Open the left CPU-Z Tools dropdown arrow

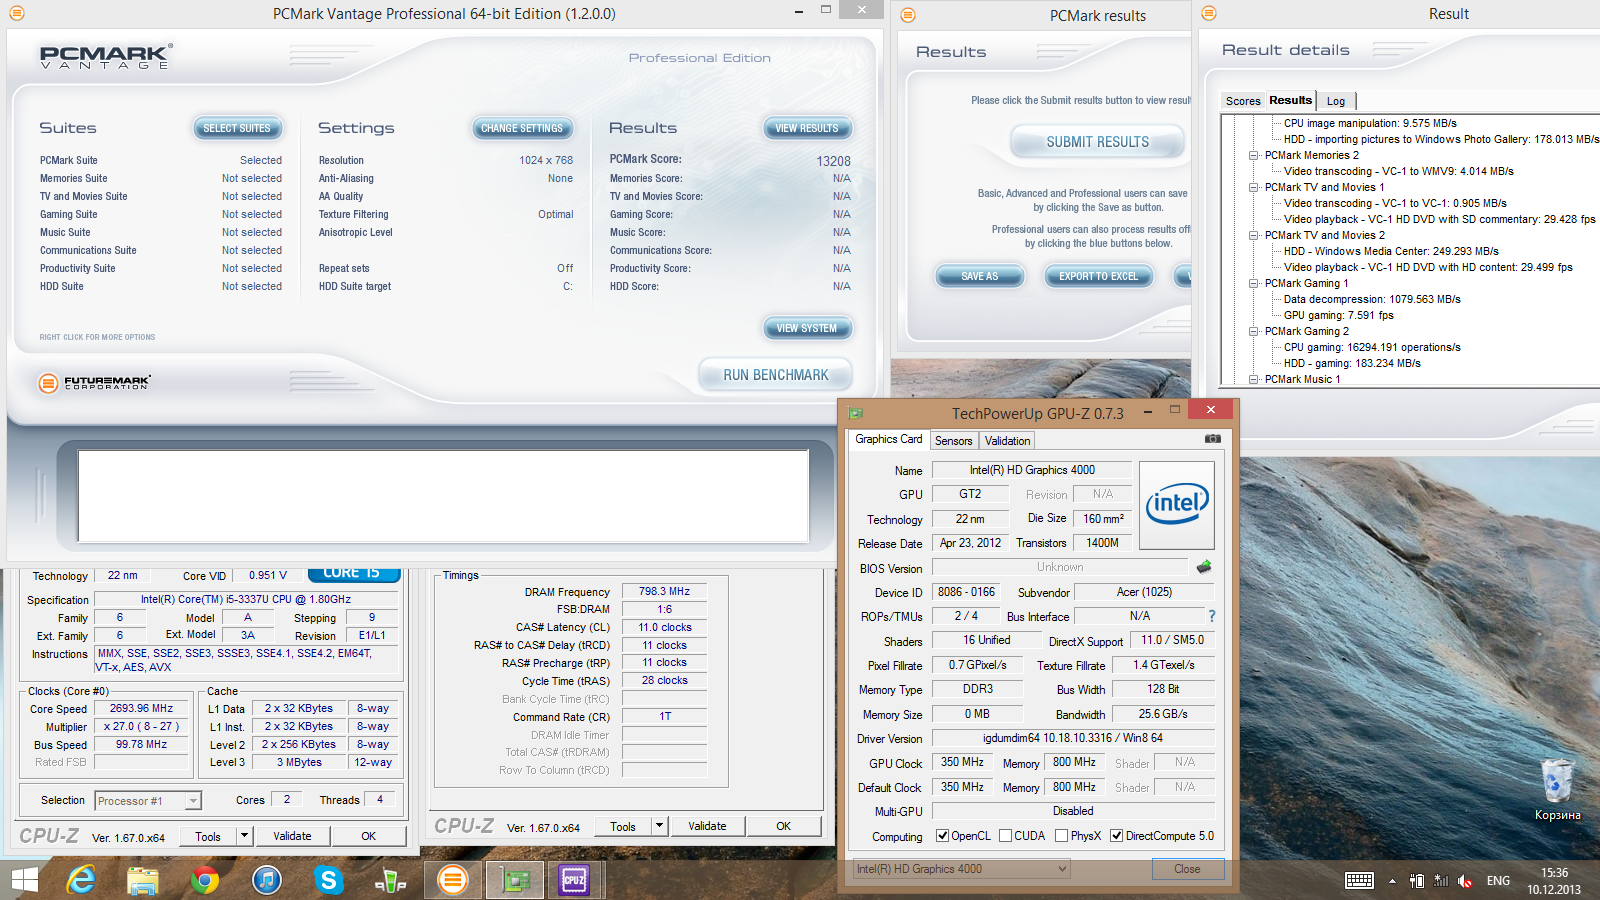point(244,836)
